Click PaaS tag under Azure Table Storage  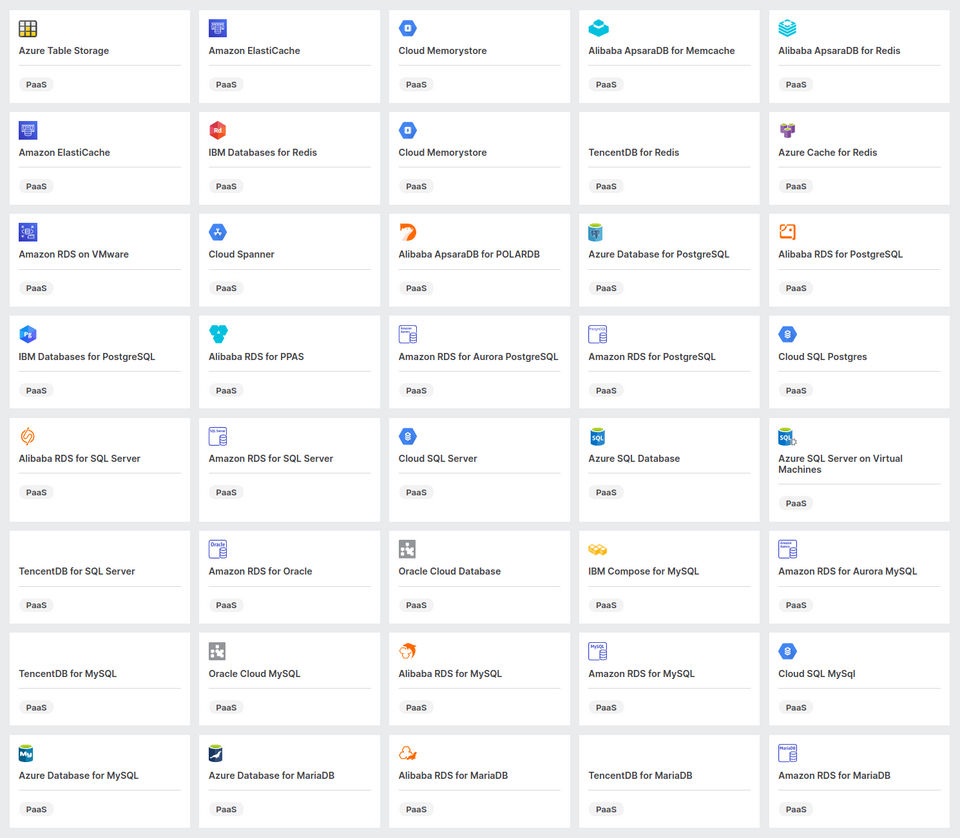36,84
